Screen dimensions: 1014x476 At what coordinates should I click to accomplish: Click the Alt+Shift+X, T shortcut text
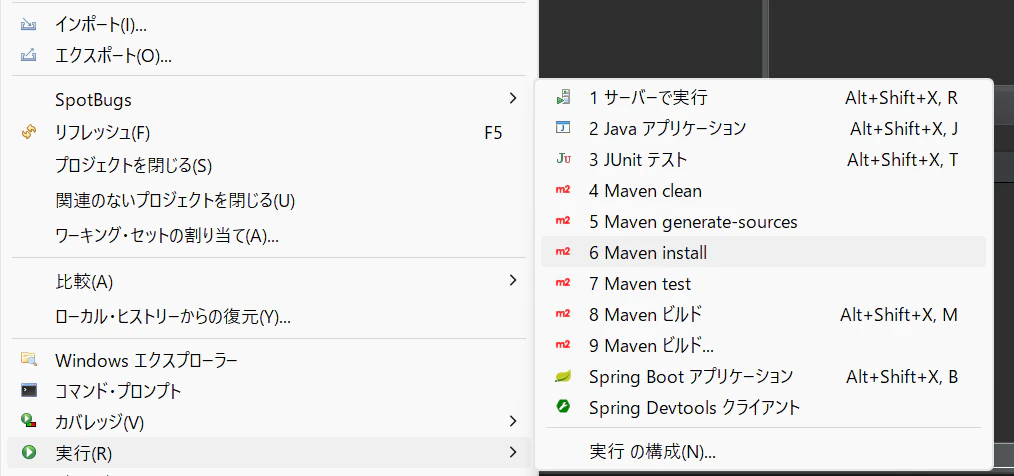click(x=903, y=159)
